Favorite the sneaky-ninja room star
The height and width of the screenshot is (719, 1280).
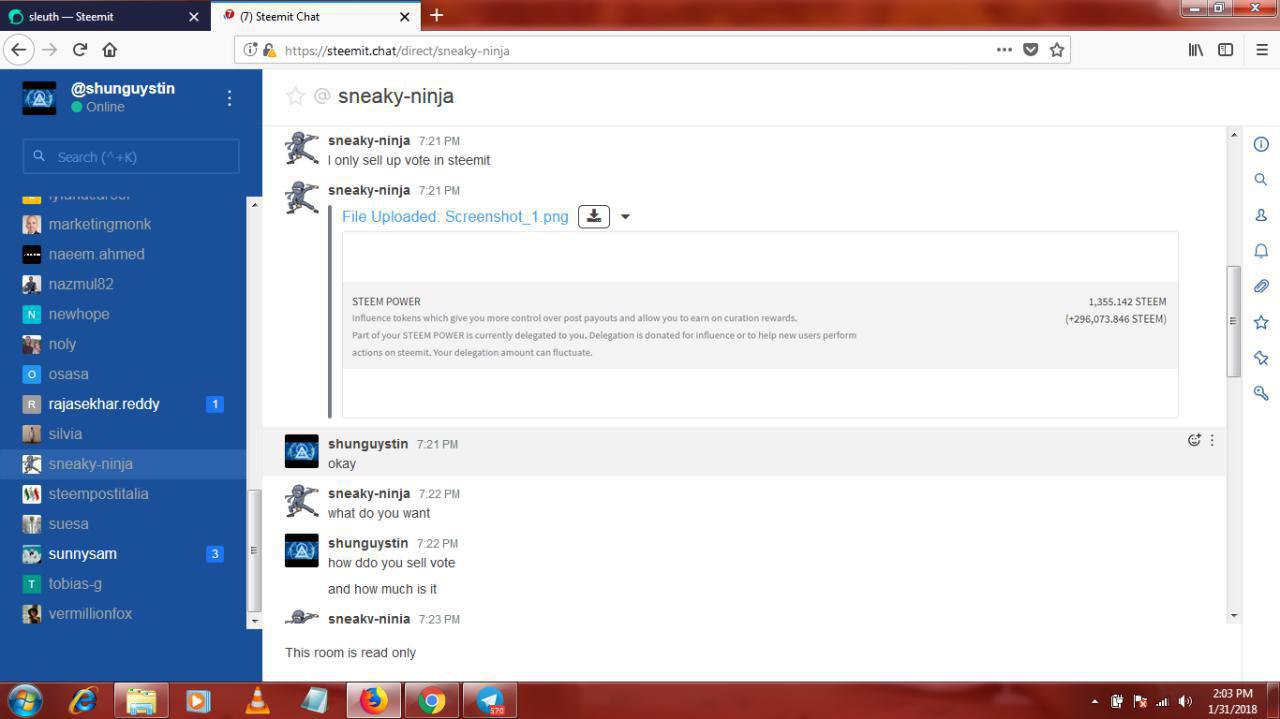295,96
